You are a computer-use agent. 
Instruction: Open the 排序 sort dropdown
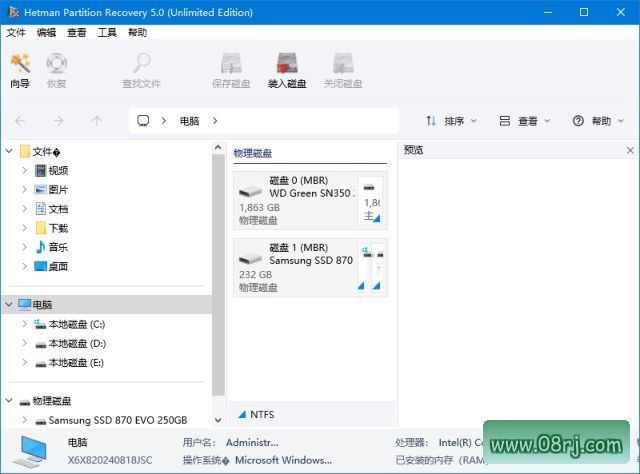pos(451,121)
